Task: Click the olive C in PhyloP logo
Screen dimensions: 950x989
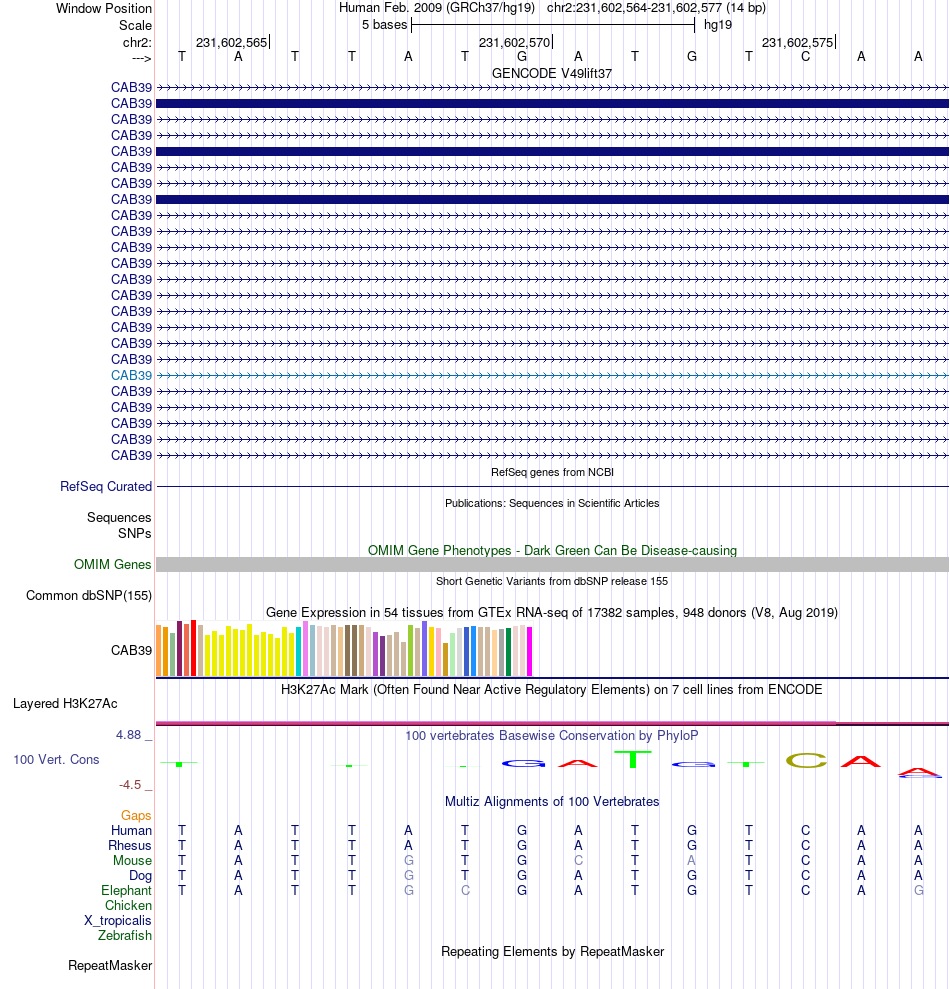Action: 806,761
